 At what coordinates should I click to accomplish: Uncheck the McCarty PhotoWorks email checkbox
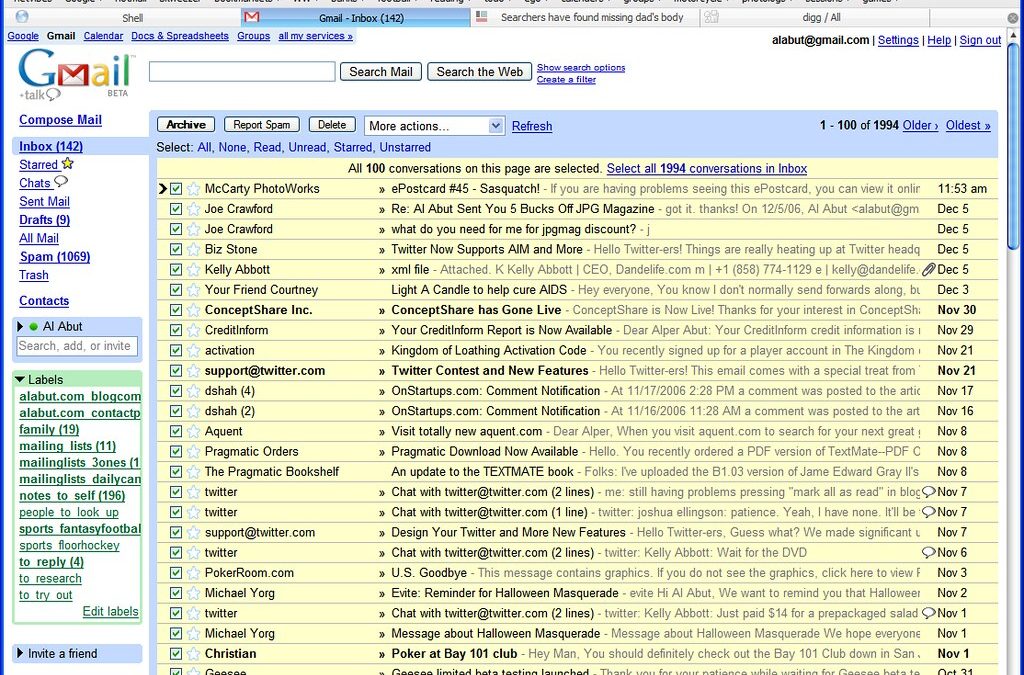[176, 189]
